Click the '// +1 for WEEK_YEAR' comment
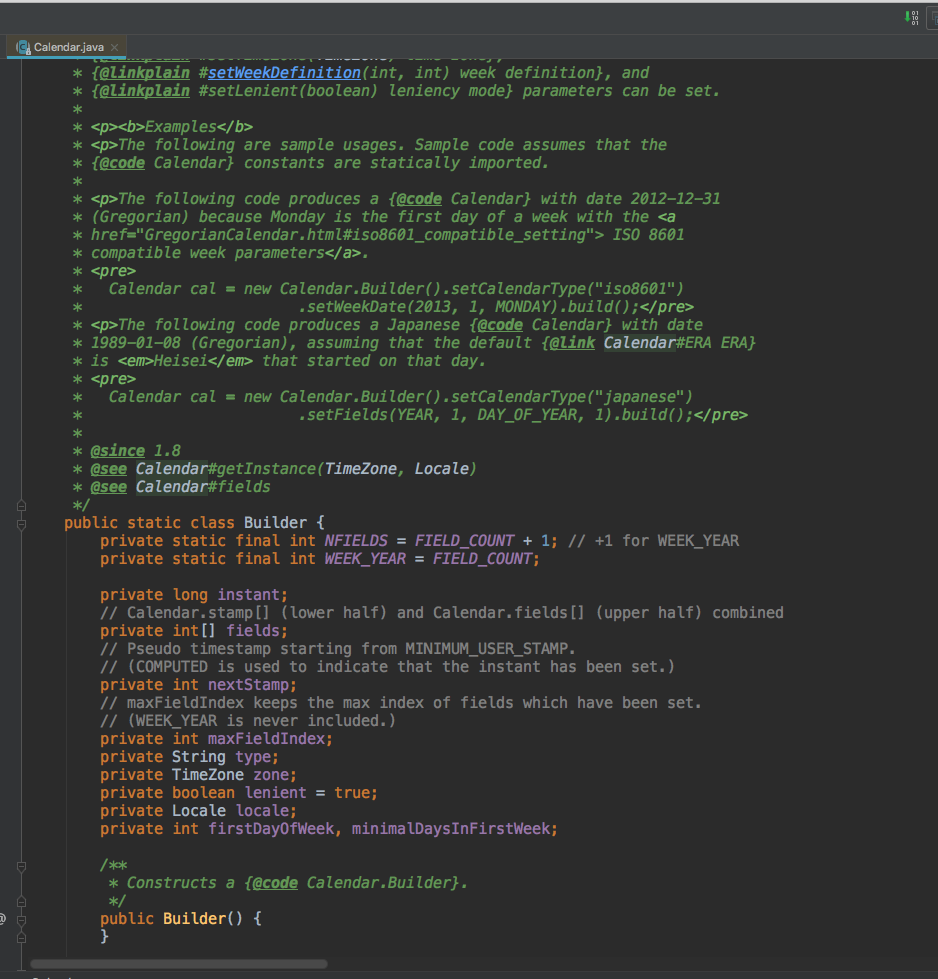Screen dimensions: 938x979 pos(653,541)
